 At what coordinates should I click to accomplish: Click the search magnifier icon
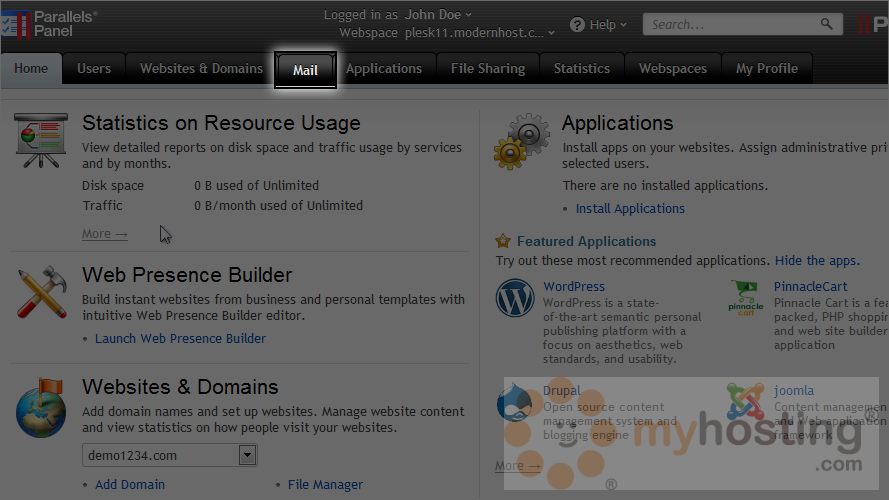(x=827, y=24)
